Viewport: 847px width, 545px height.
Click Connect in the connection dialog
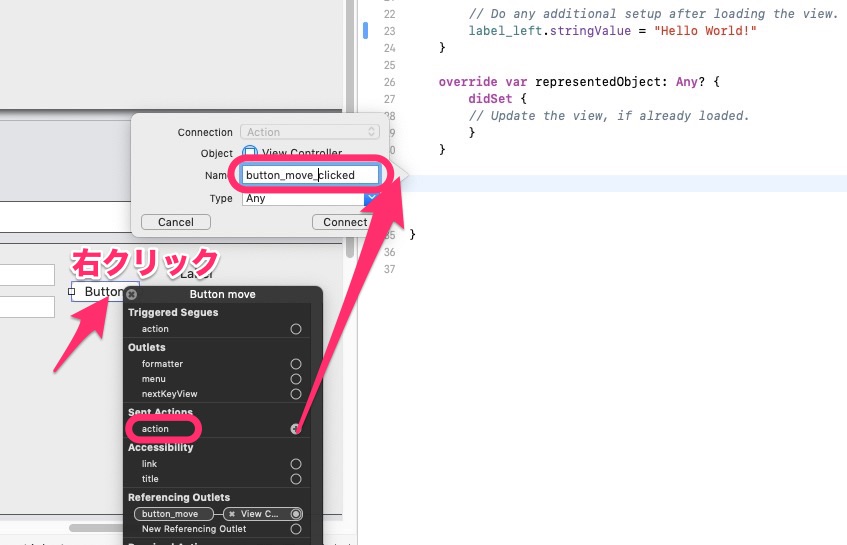pos(345,222)
